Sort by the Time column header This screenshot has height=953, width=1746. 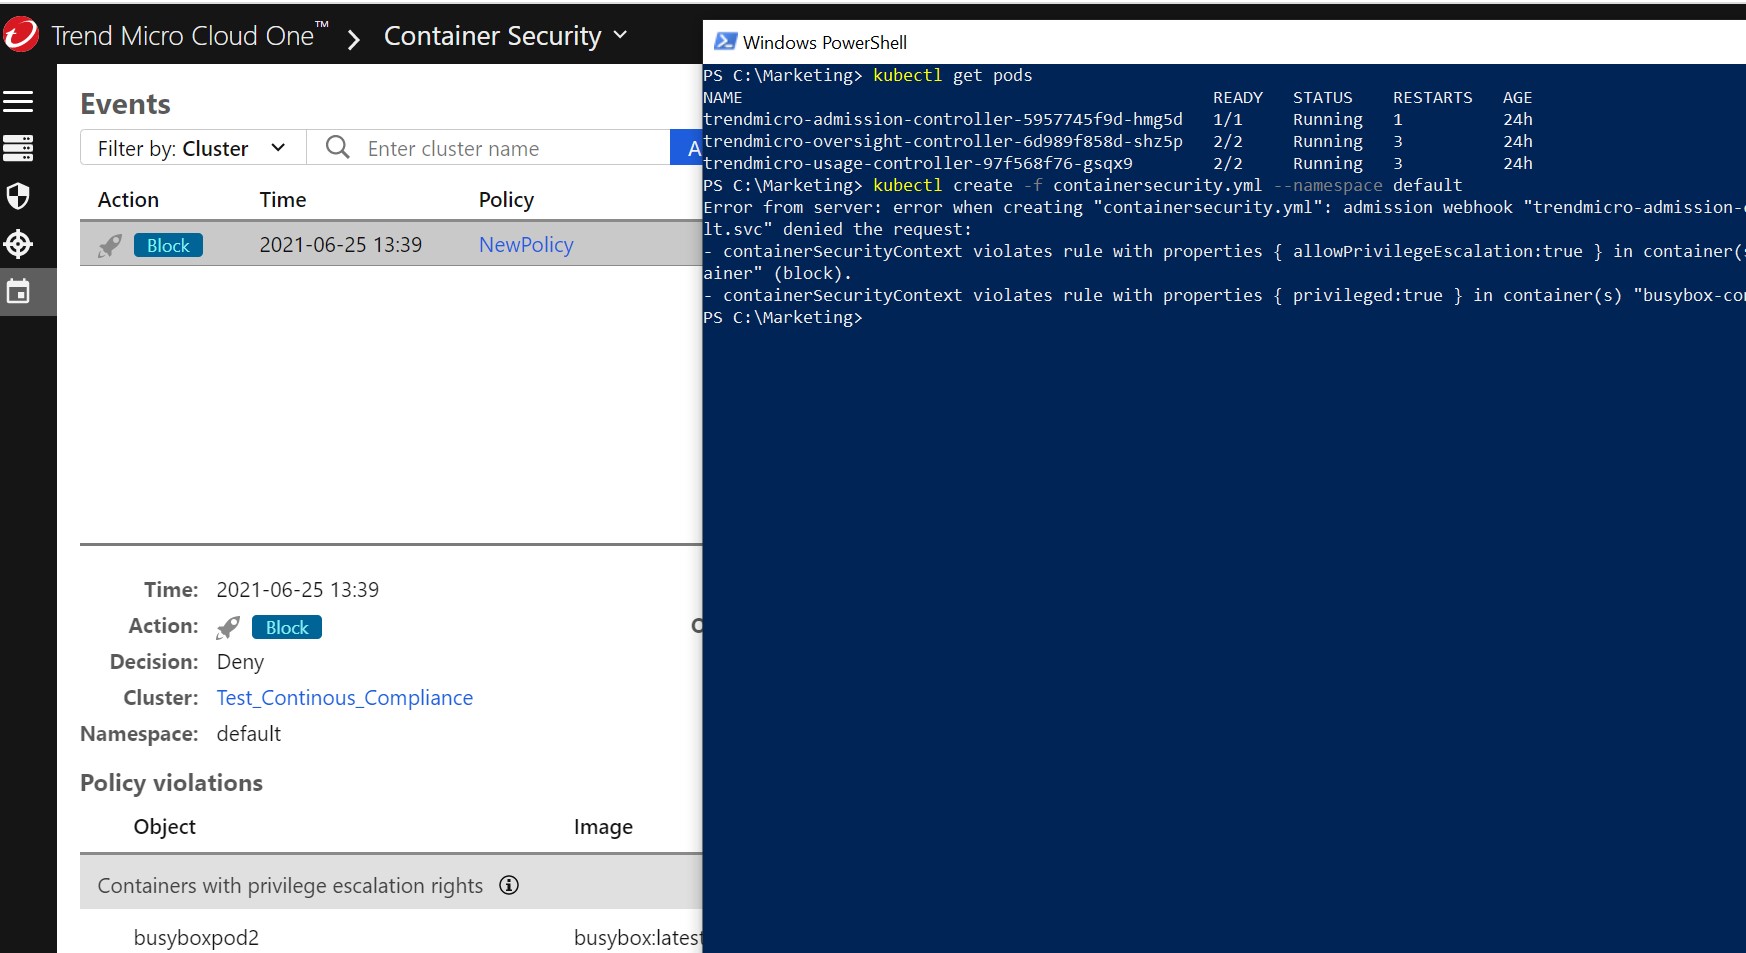[283, 200]
